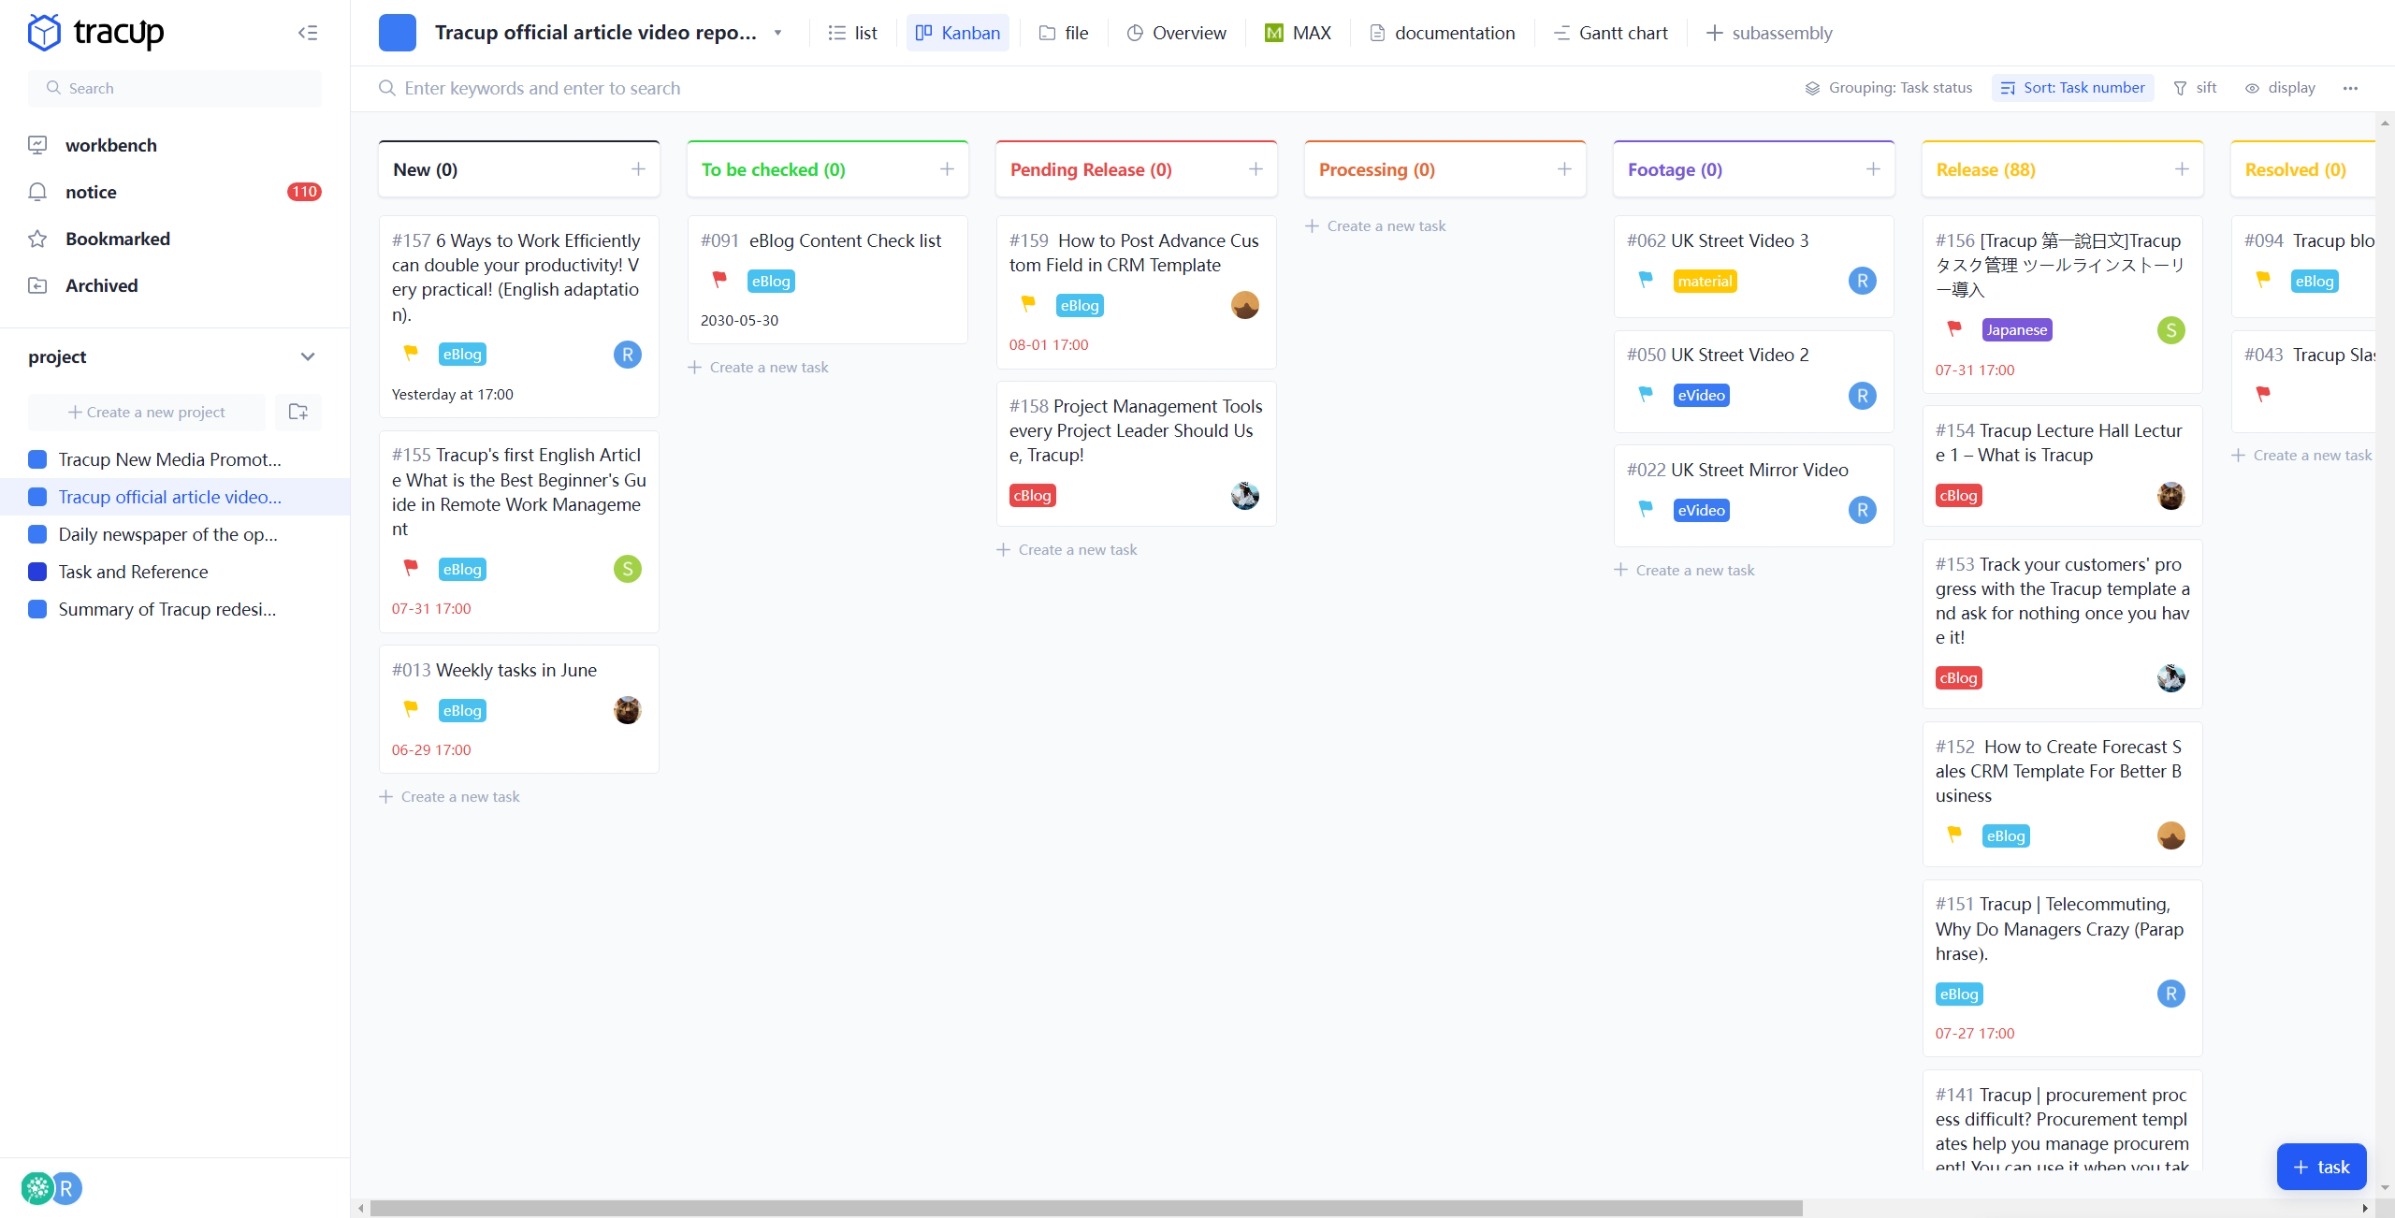The image size is (2395, 1218).
Task: Switch to the list view tab
Action: click(x=853, y=33)
